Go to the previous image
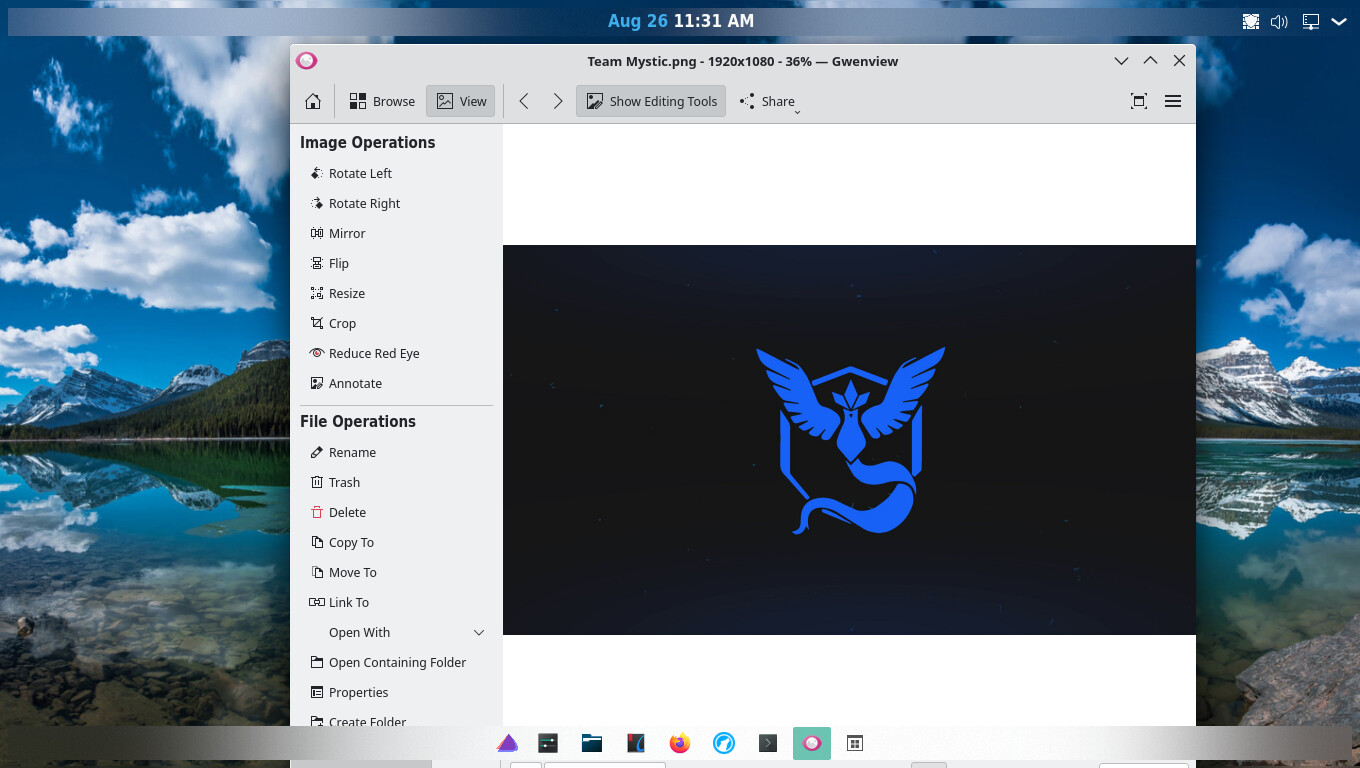 tap(523, 101)
